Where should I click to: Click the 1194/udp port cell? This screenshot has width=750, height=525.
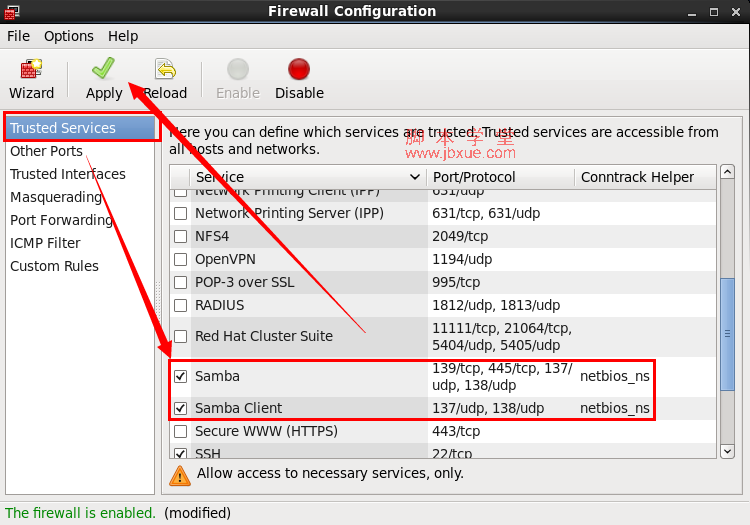462,259
